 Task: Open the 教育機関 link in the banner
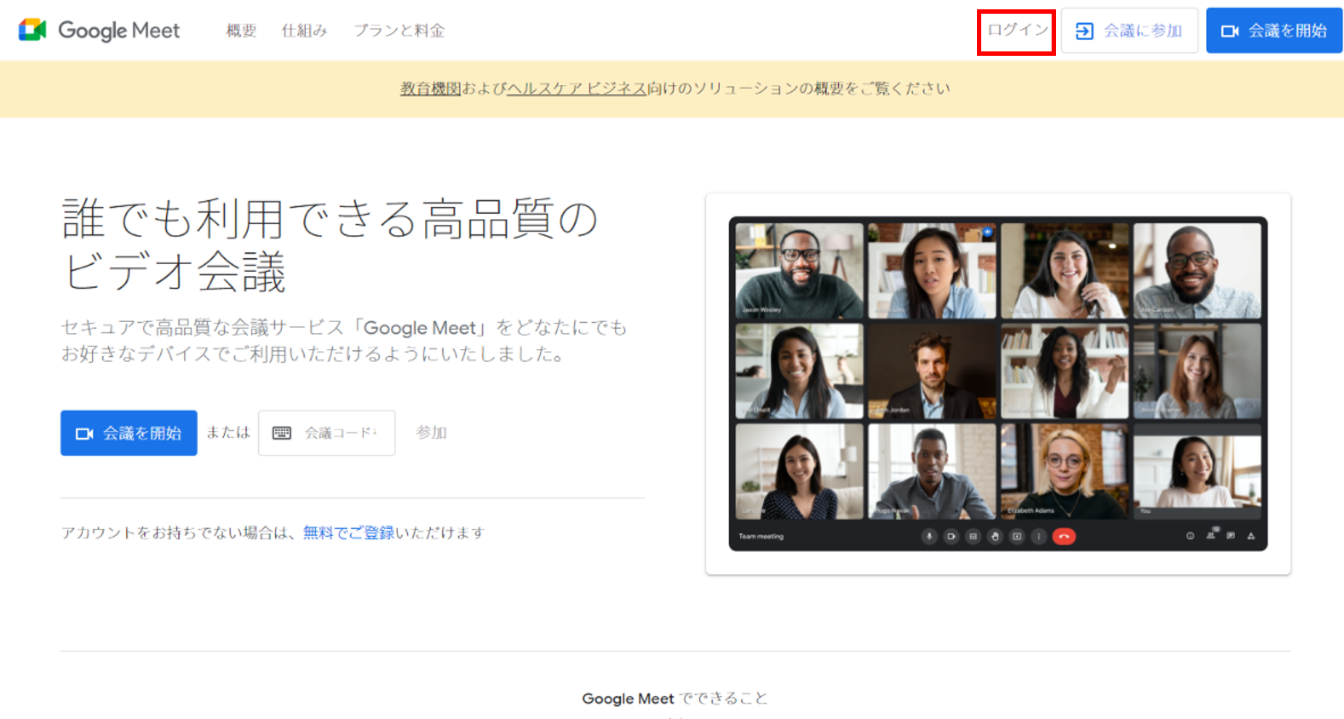pyautogui.click(x=430, y=88)
